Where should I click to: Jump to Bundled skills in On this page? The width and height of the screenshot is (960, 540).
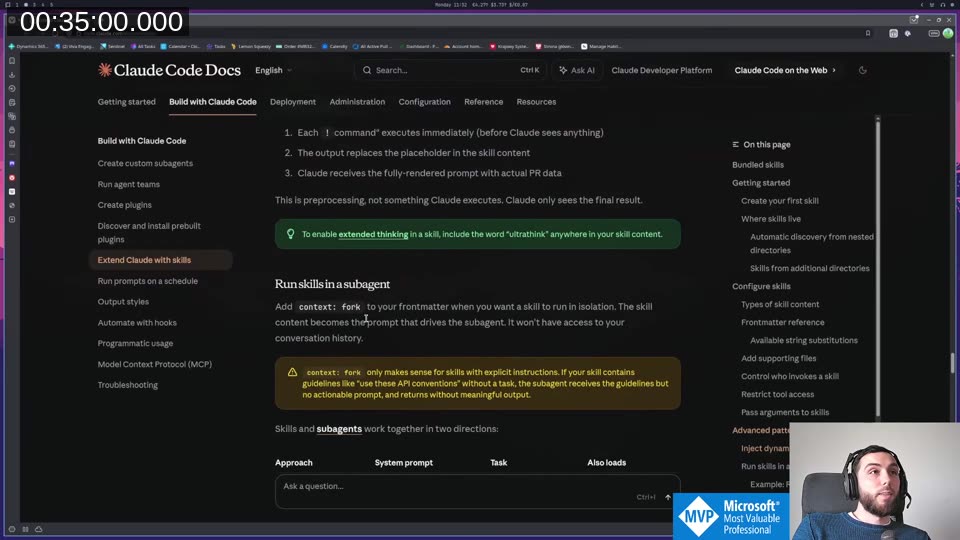point(758,165)
